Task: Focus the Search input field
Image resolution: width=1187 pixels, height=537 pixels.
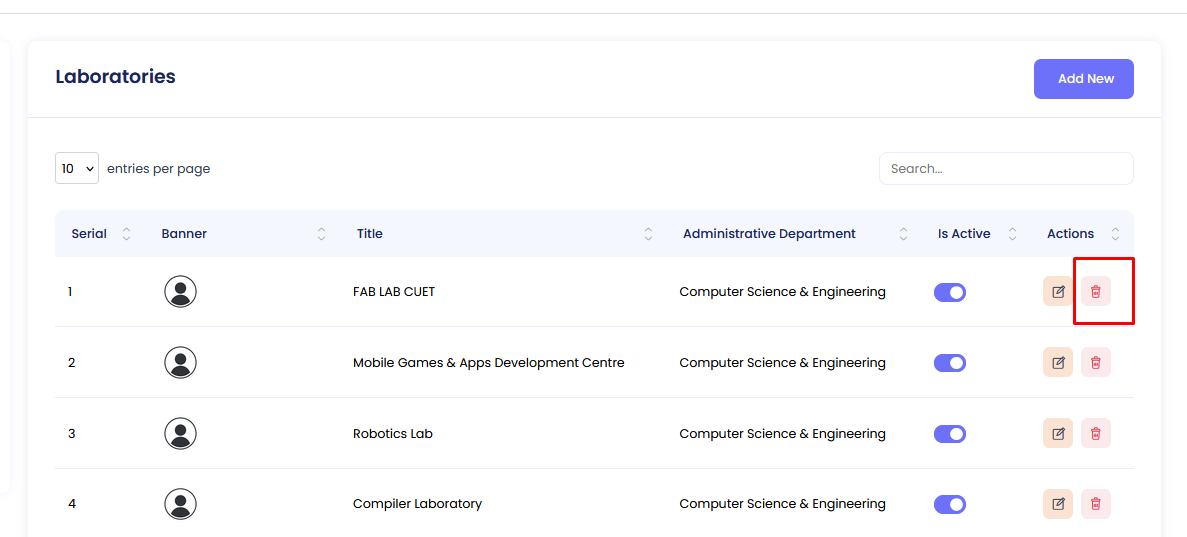Action: pos(1005,169)
